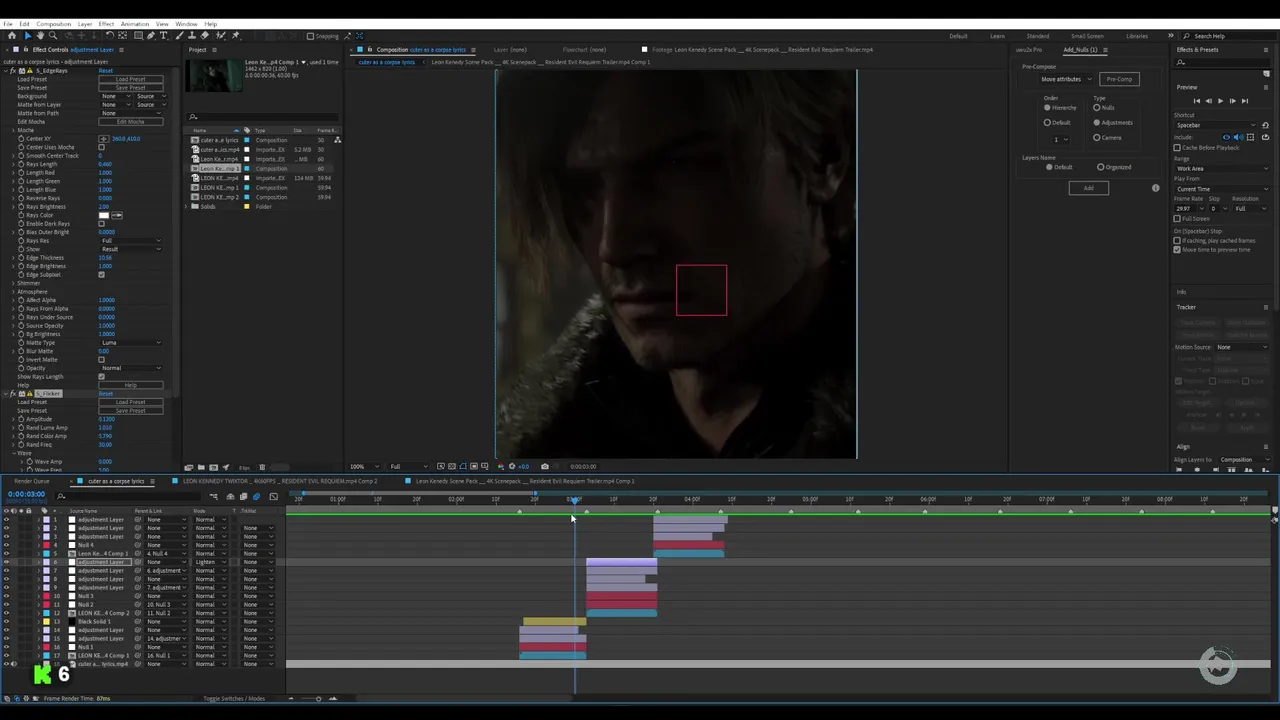Switch to the Render Queue tab
The width and height of the screenshot is (1280, 720).
point(31,481)
